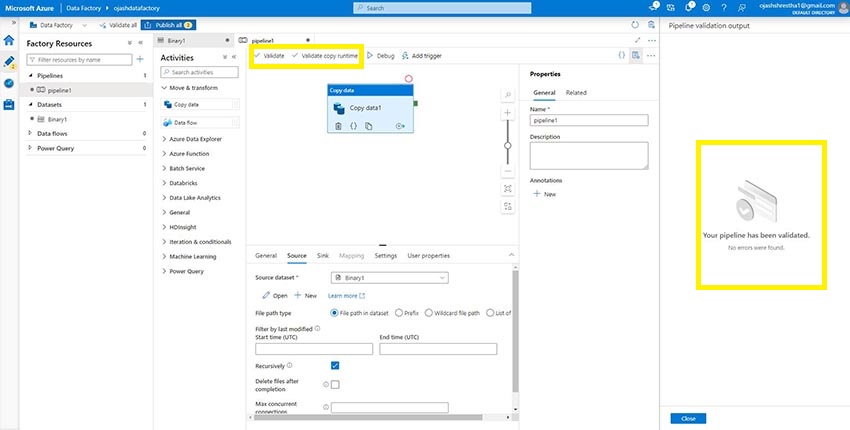Open the Monitor gauge hub
850x430 pixels.
(x=9, y=83)
